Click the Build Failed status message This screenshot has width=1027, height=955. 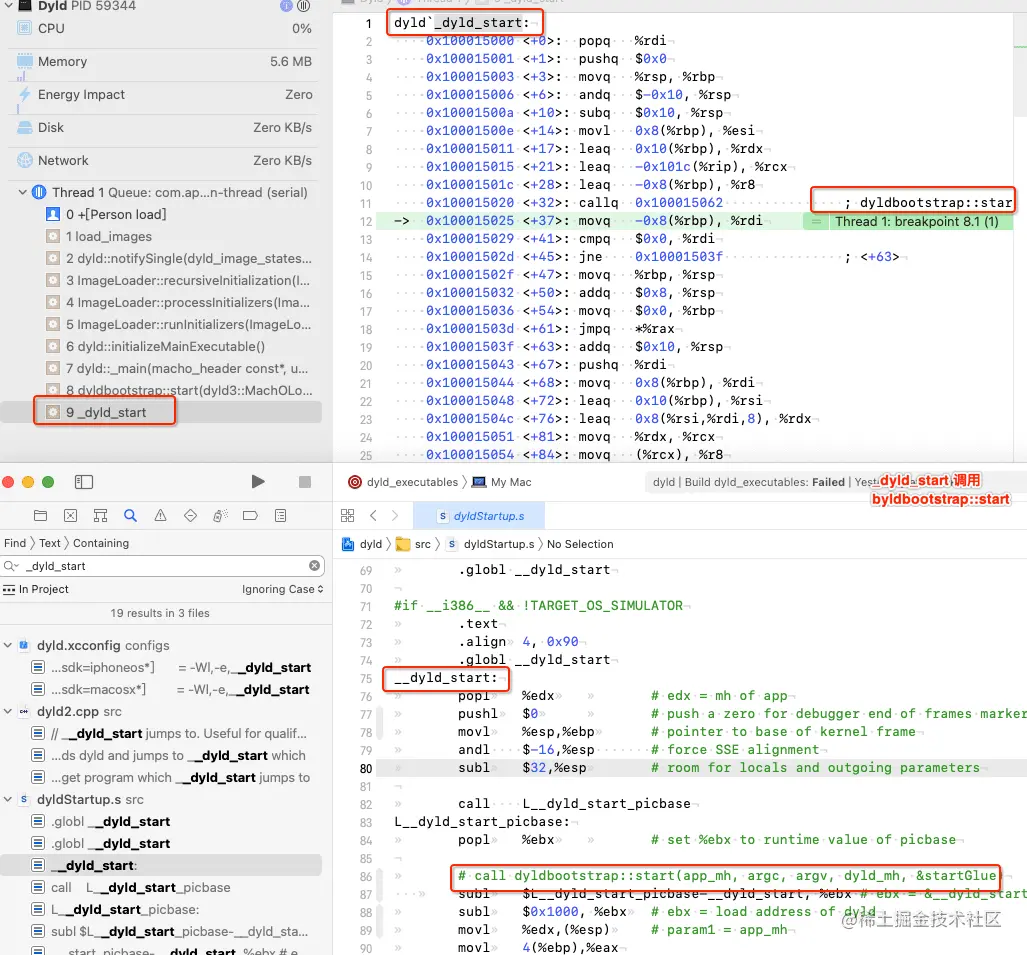[749, 482]
